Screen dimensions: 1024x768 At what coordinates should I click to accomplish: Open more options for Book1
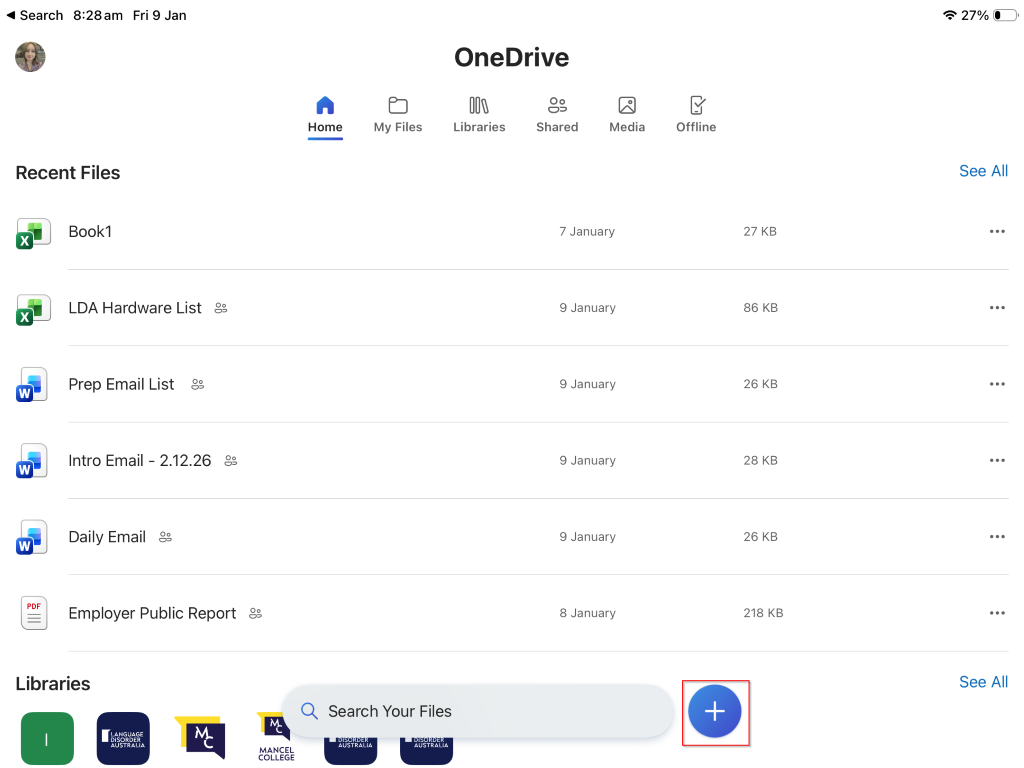(997, 231)
